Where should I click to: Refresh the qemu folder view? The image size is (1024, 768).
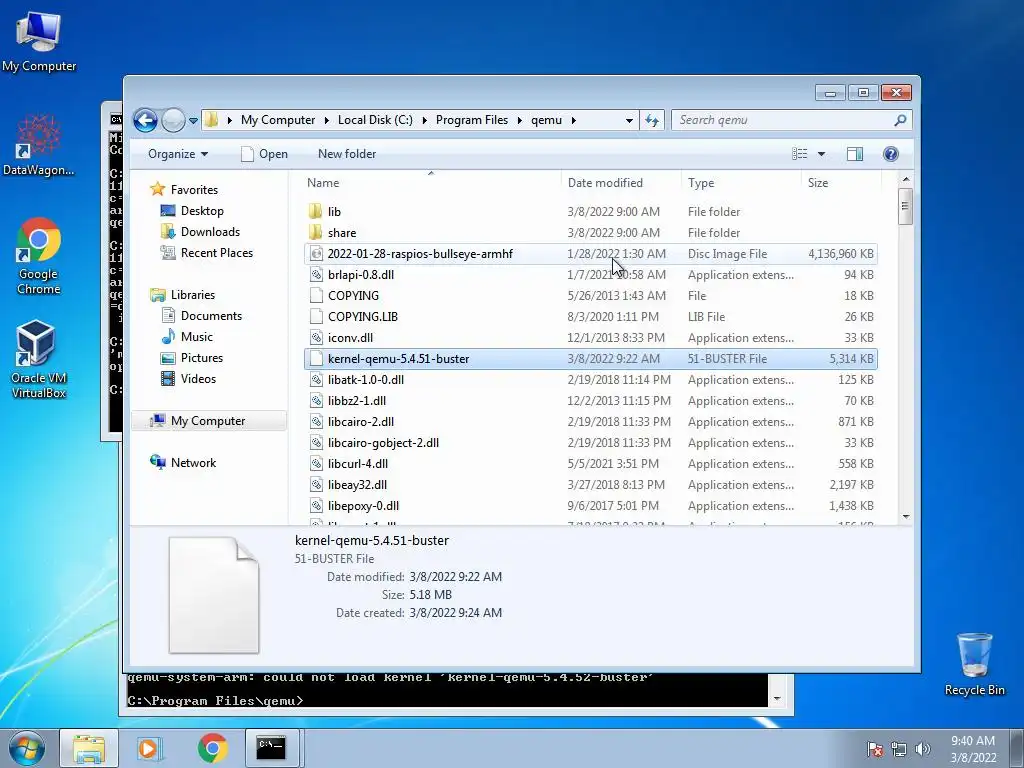click(652, 120)
